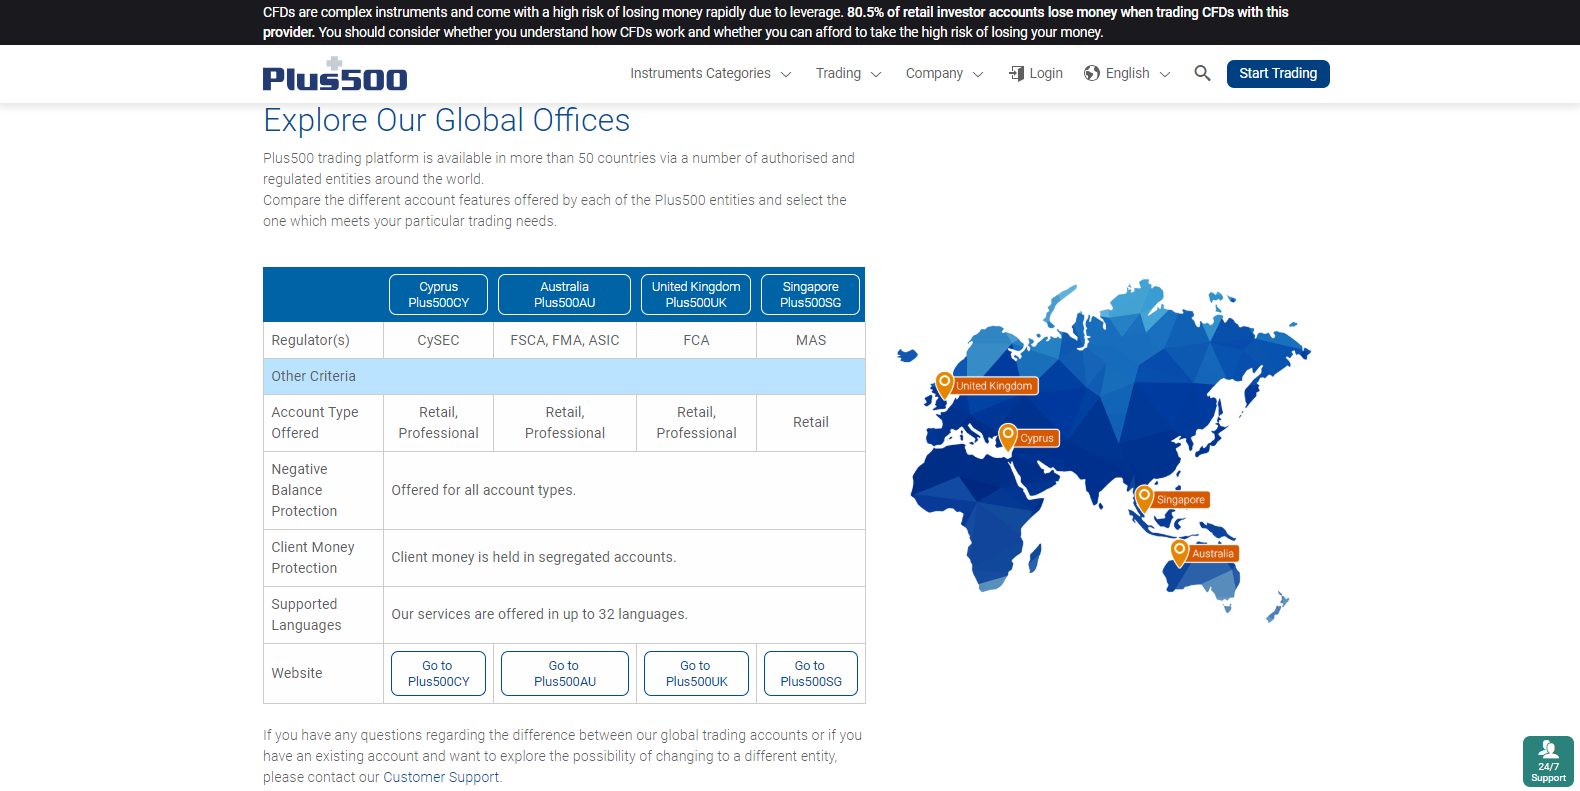Click the Login door icon
1580x791 pixels.
point(1016,73)
